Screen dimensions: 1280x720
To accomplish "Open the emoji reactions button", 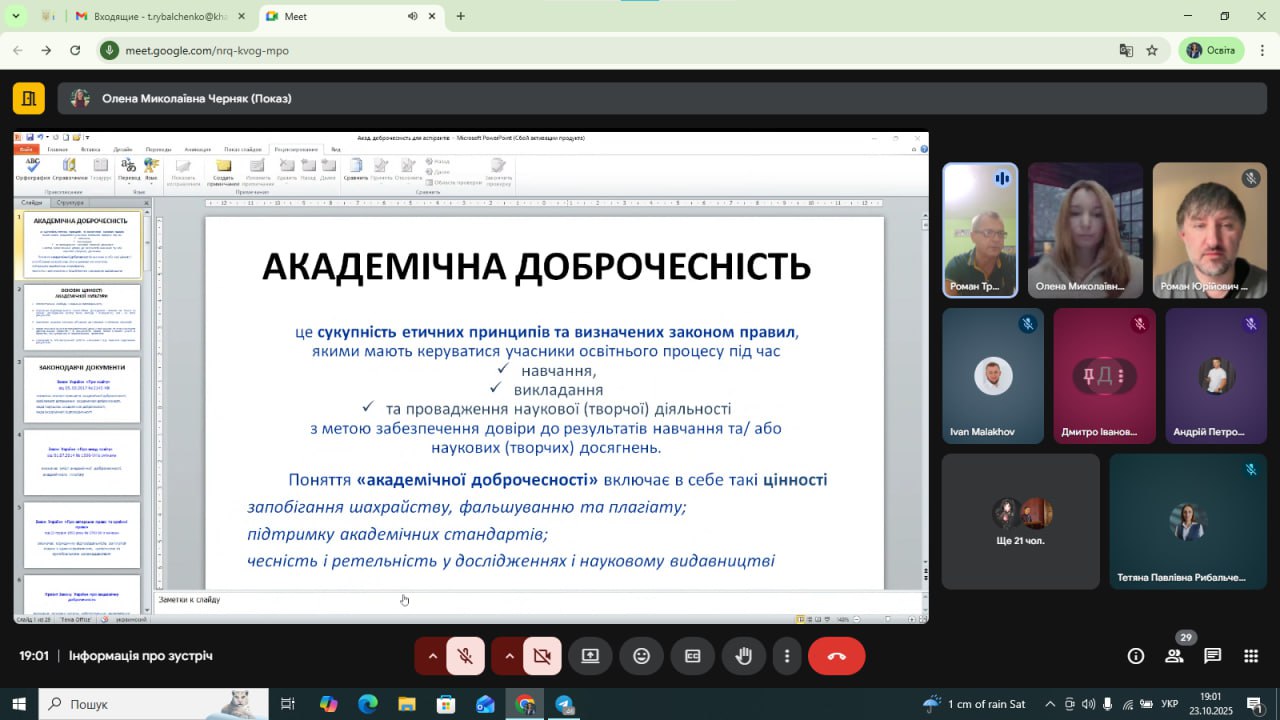I will (642, 656).
